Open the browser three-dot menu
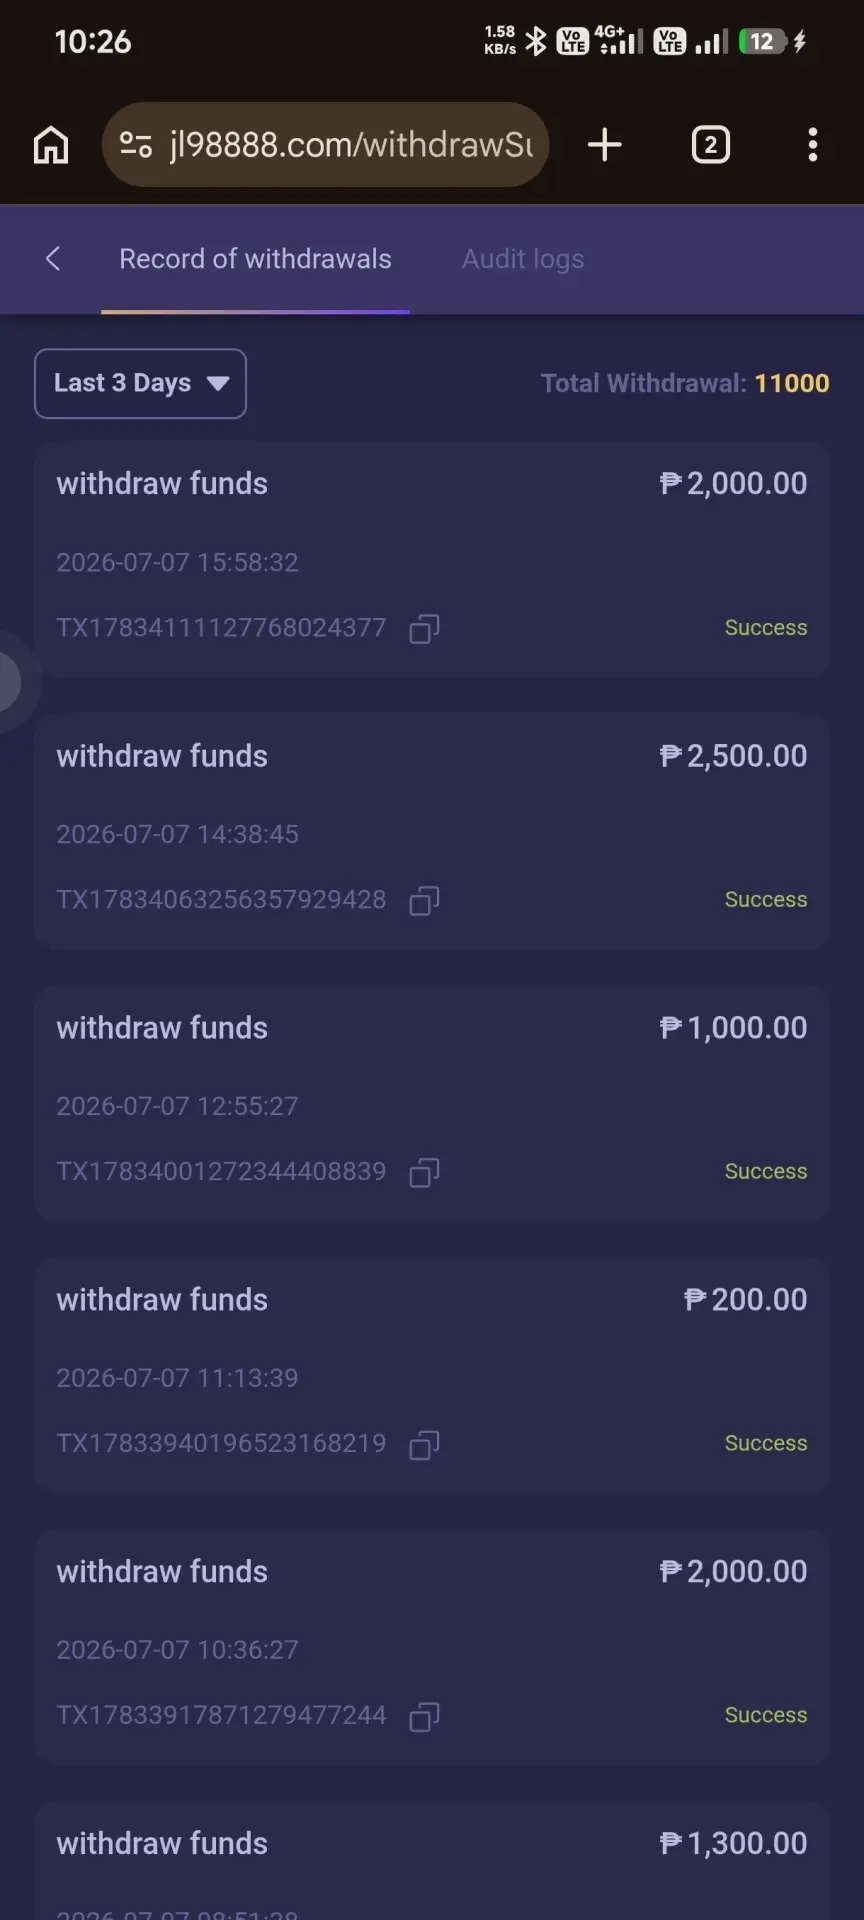 click(x=813, y=145)
